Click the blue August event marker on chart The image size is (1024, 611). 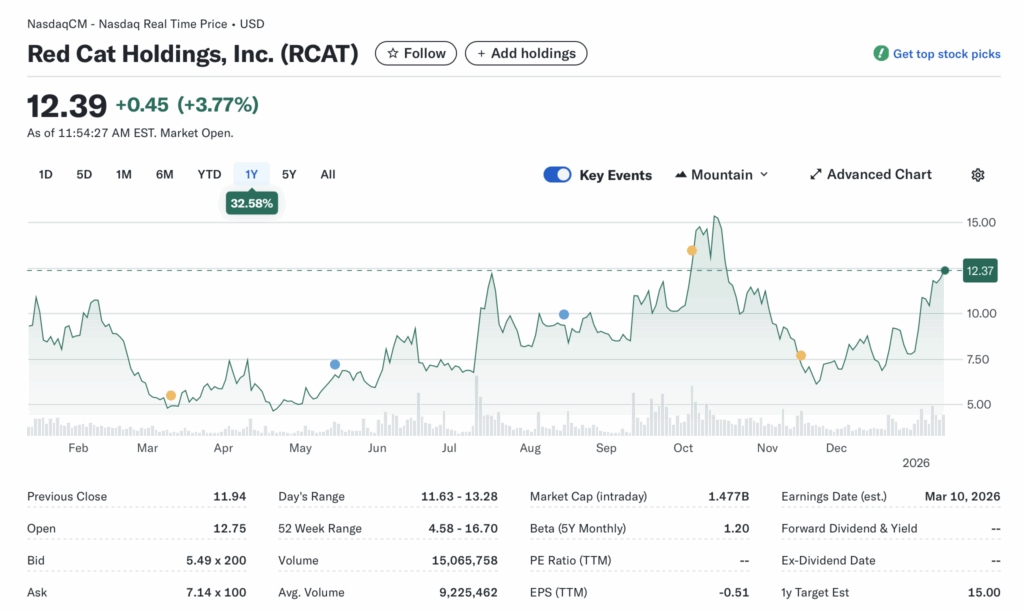[x=564, y=314]
